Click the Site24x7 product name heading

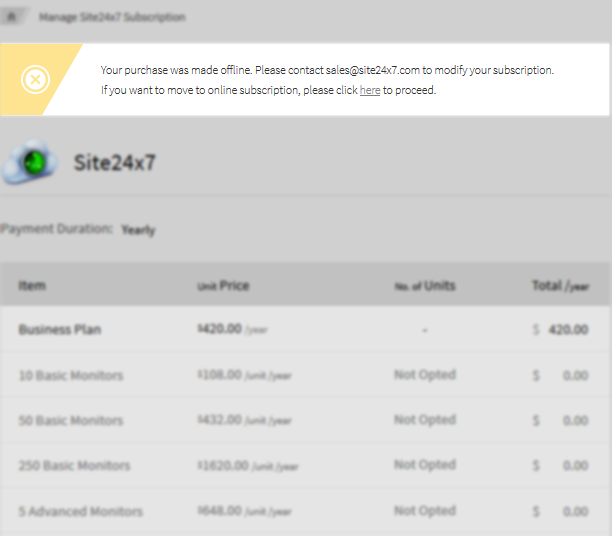click(114, 162)
